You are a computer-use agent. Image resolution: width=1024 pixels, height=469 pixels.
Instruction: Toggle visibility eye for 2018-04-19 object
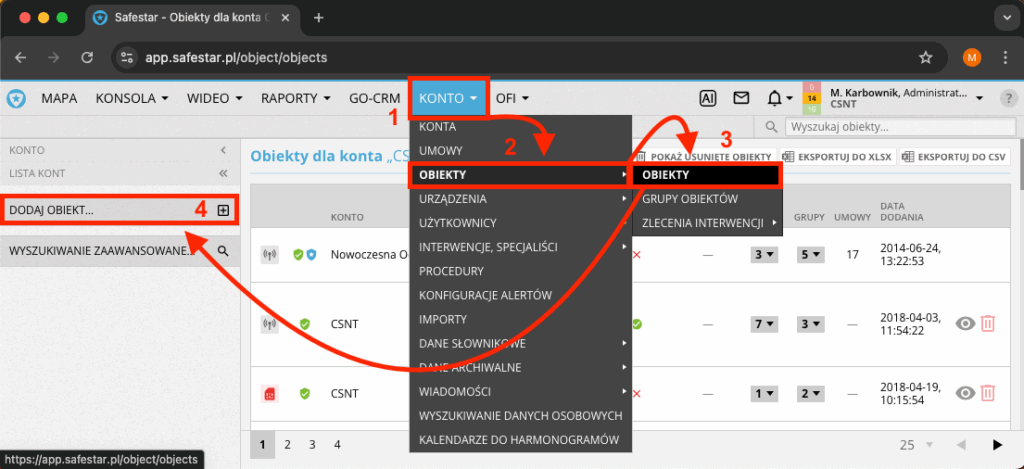(965, 393)
